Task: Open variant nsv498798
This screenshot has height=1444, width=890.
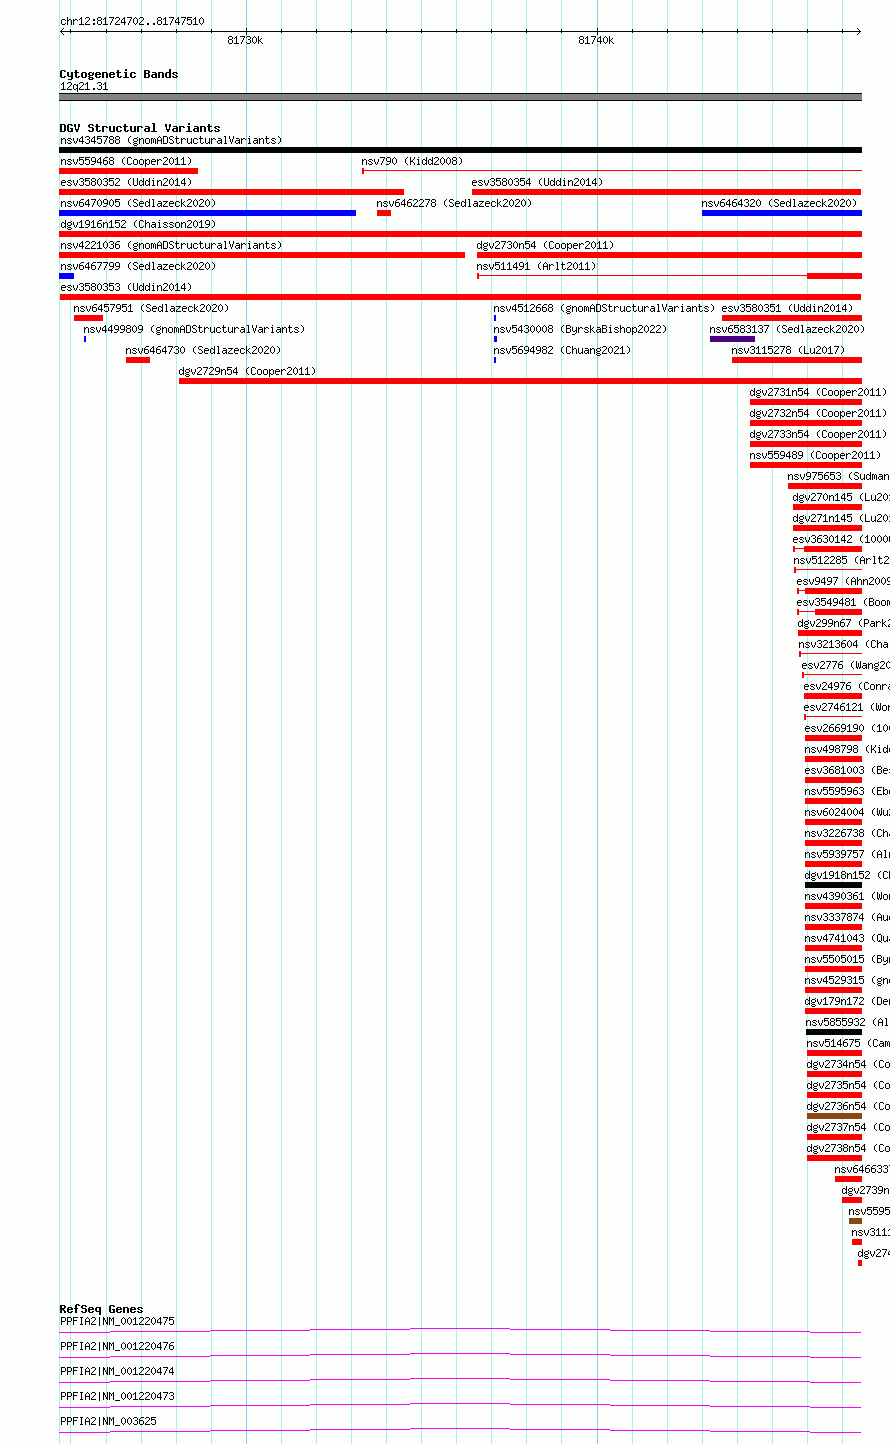Action: 847,749
